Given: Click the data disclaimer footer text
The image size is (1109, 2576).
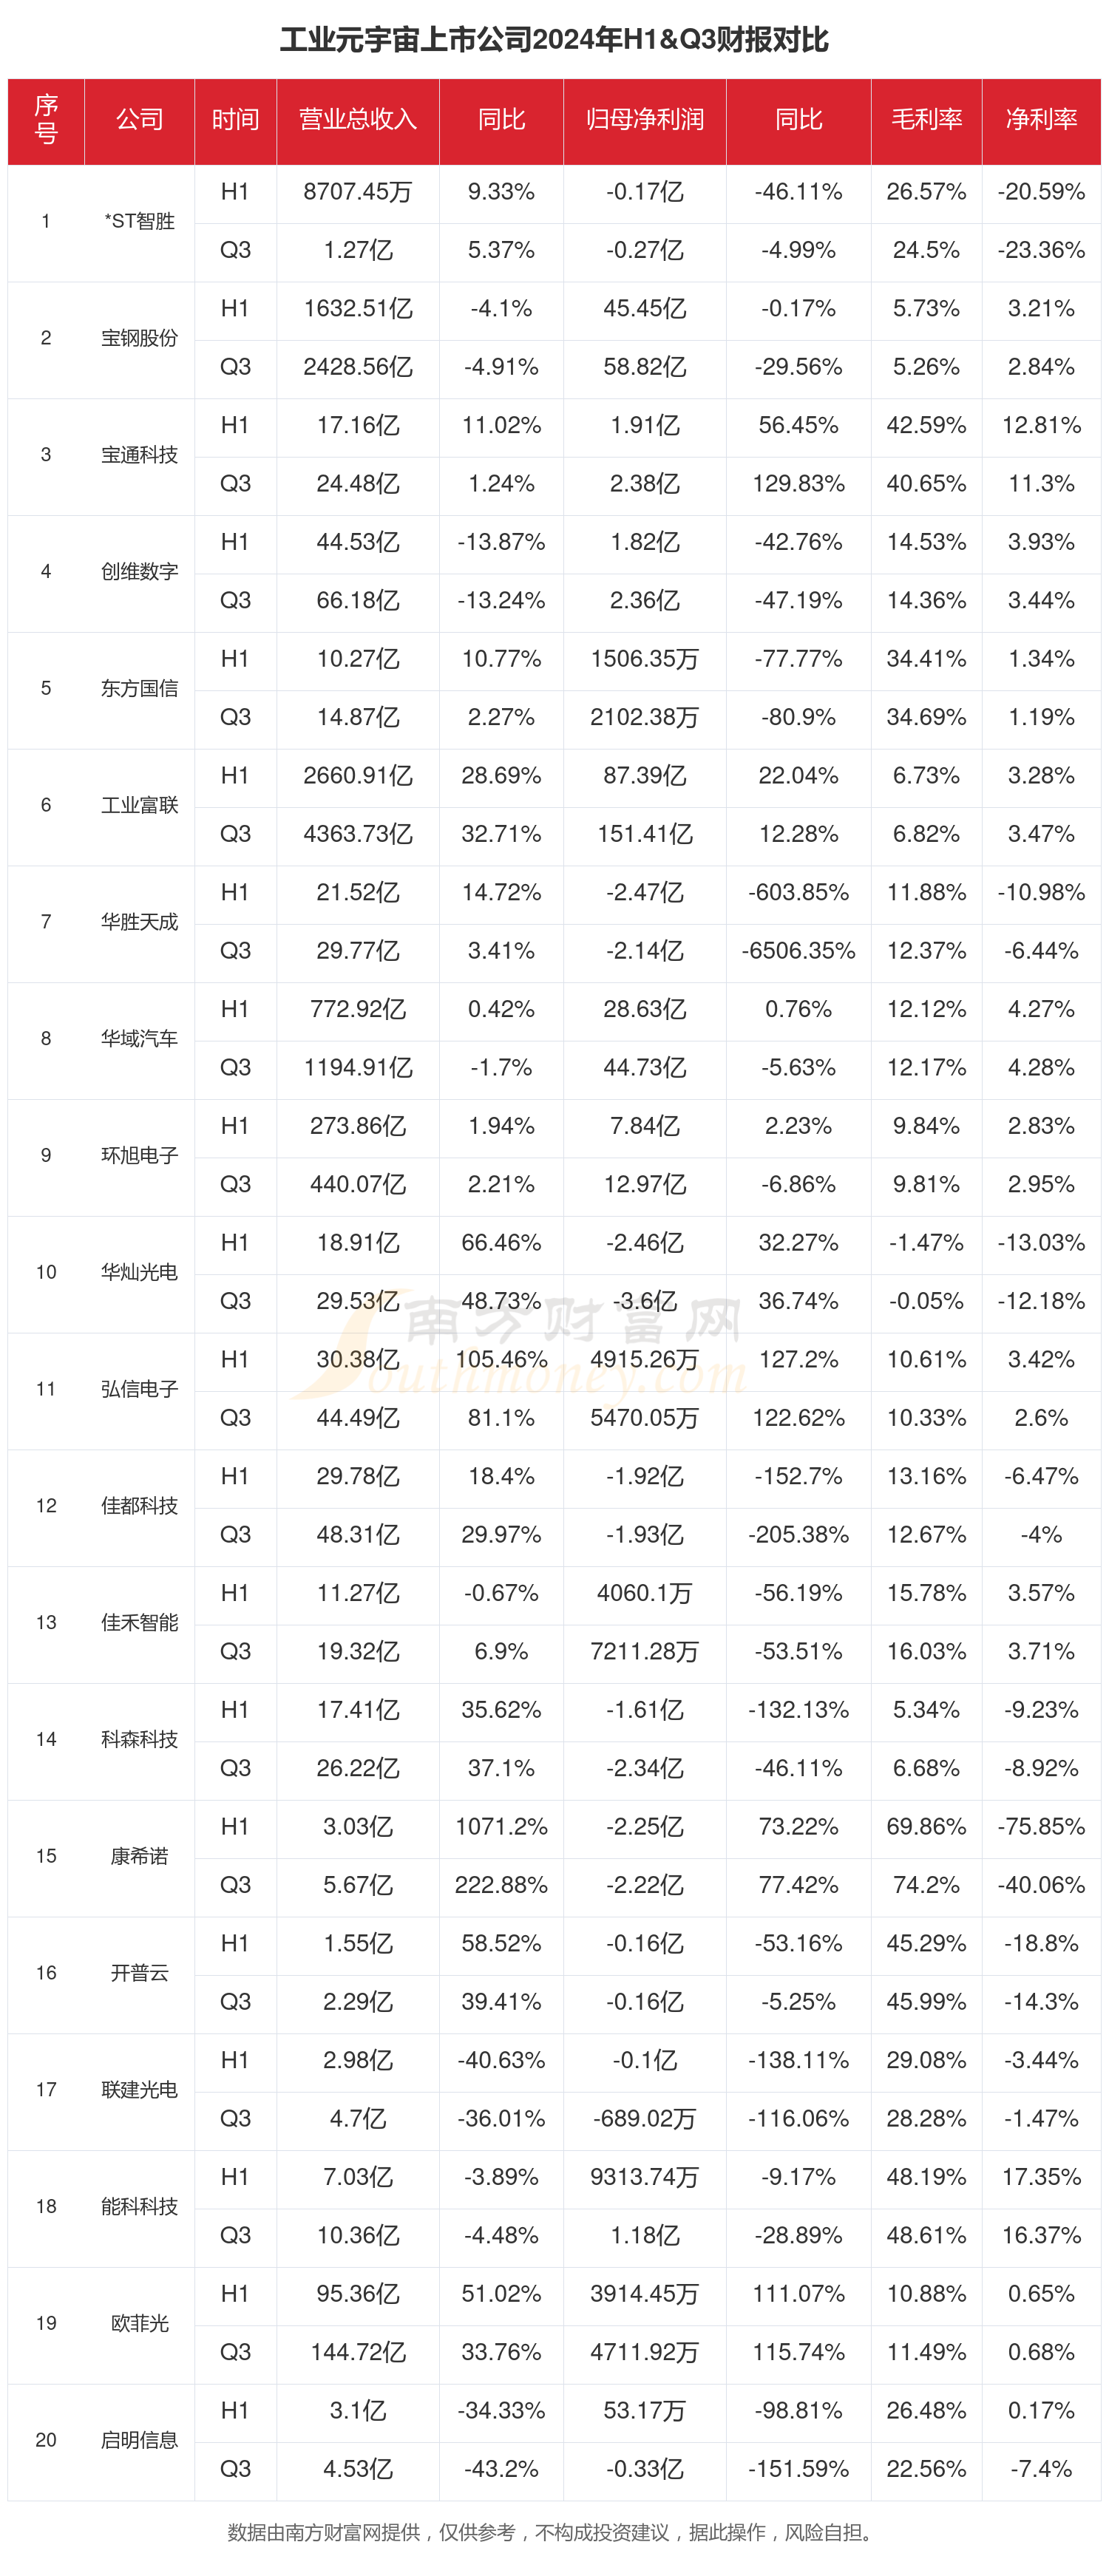Looking at the screenshot, I should click(554, 2532).
